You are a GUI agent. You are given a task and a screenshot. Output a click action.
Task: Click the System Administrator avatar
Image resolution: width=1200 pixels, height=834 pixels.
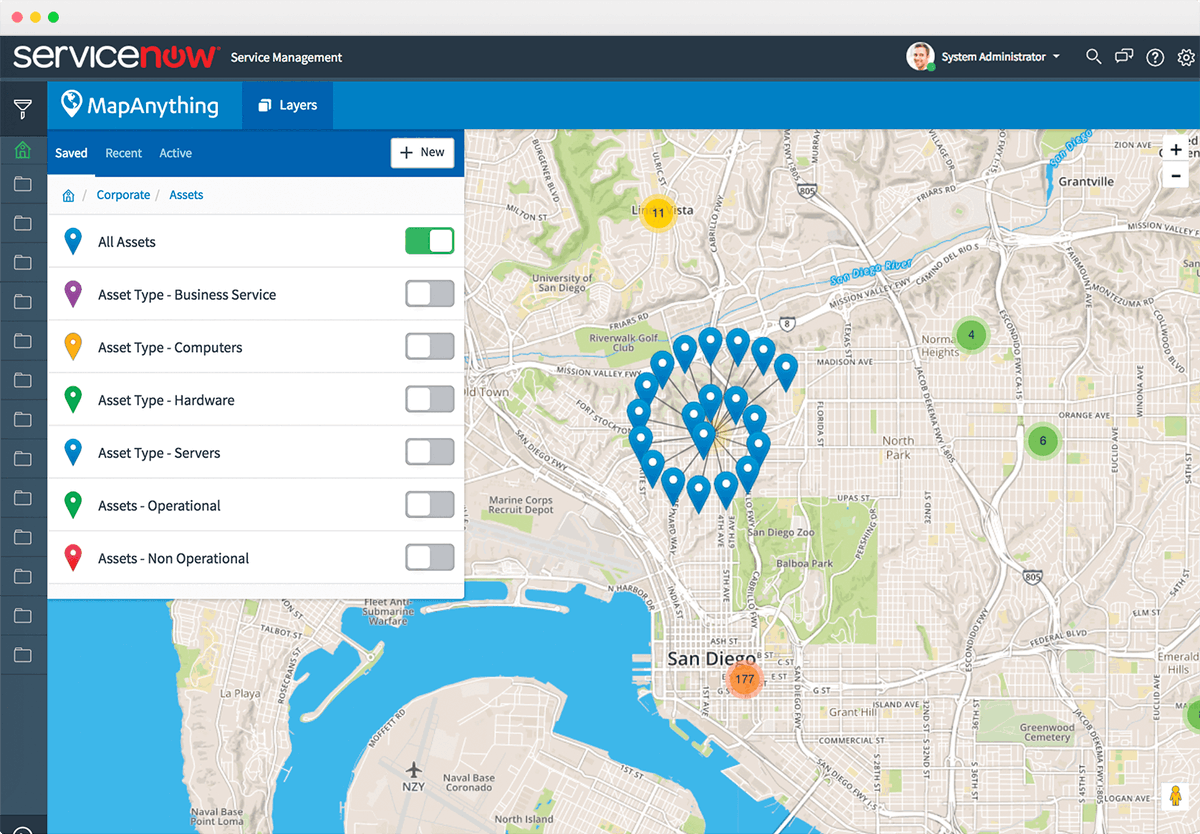pos(920,56)
